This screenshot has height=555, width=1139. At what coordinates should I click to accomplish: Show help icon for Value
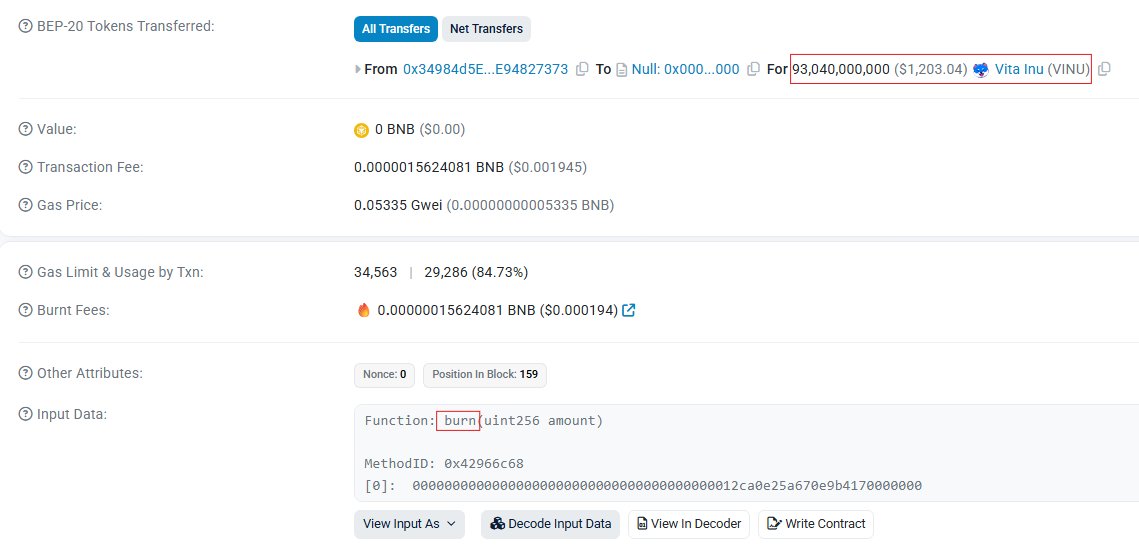coord(25,129)
